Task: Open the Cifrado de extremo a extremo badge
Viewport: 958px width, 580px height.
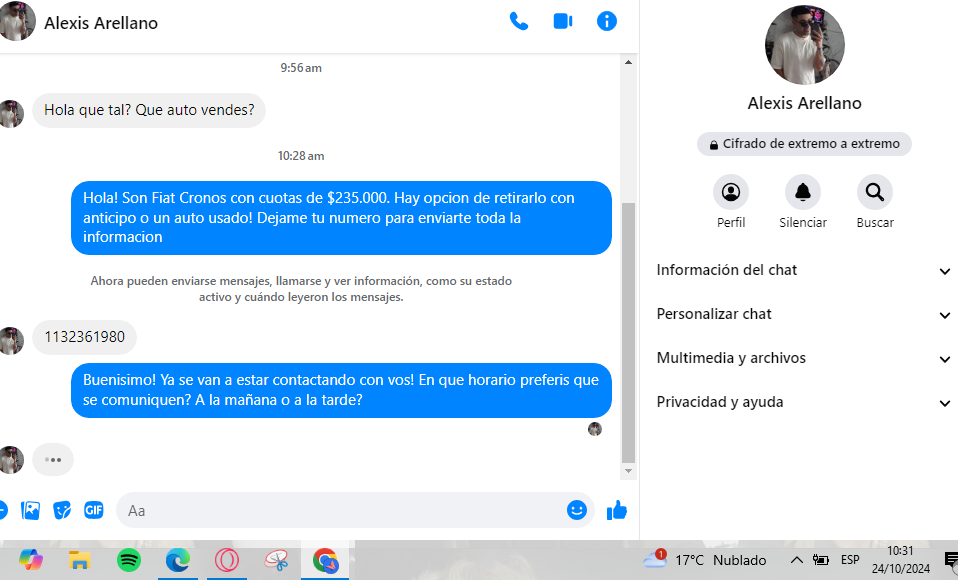Action: [x=804, y=144]
